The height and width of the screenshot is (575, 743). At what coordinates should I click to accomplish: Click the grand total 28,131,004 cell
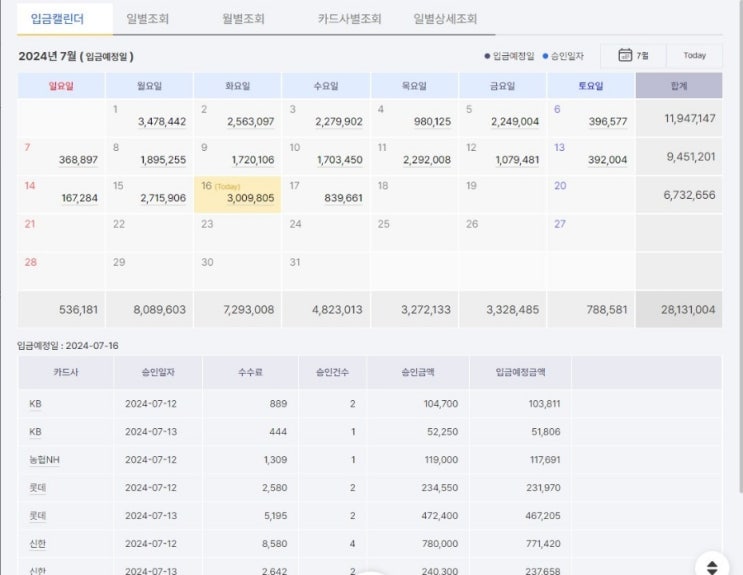[688, 310]
